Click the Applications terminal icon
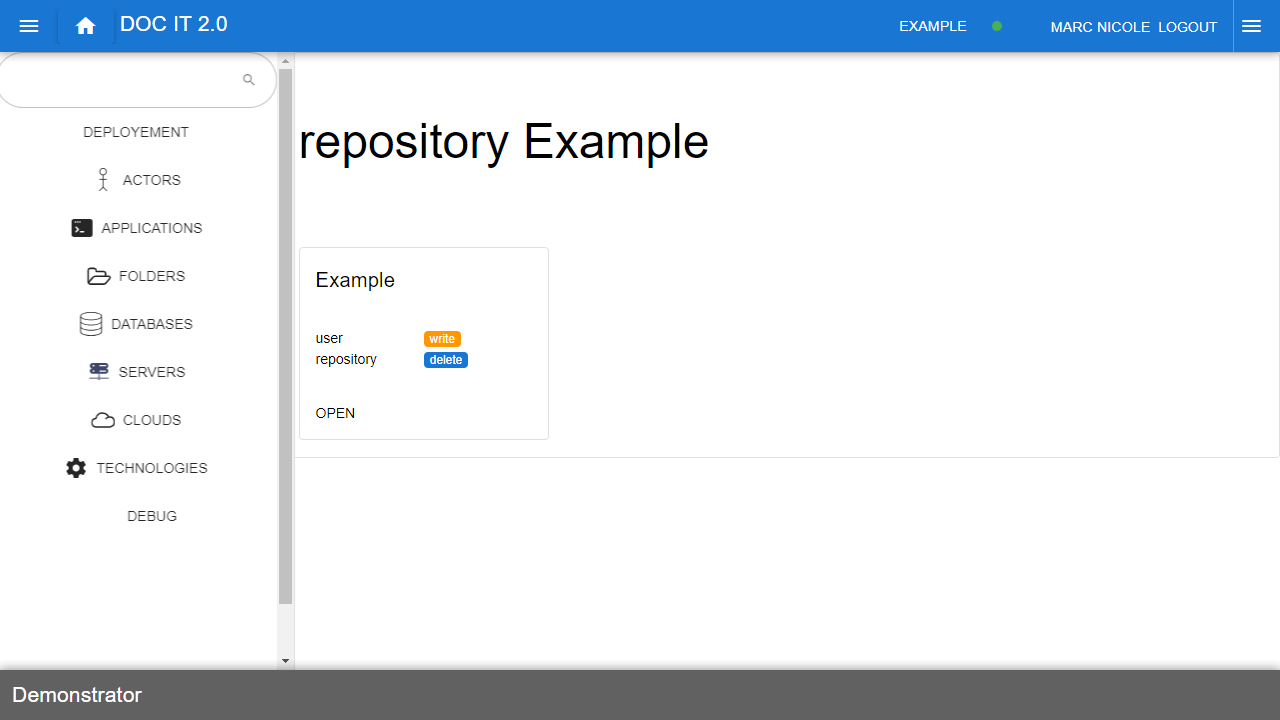 point(82,228)
